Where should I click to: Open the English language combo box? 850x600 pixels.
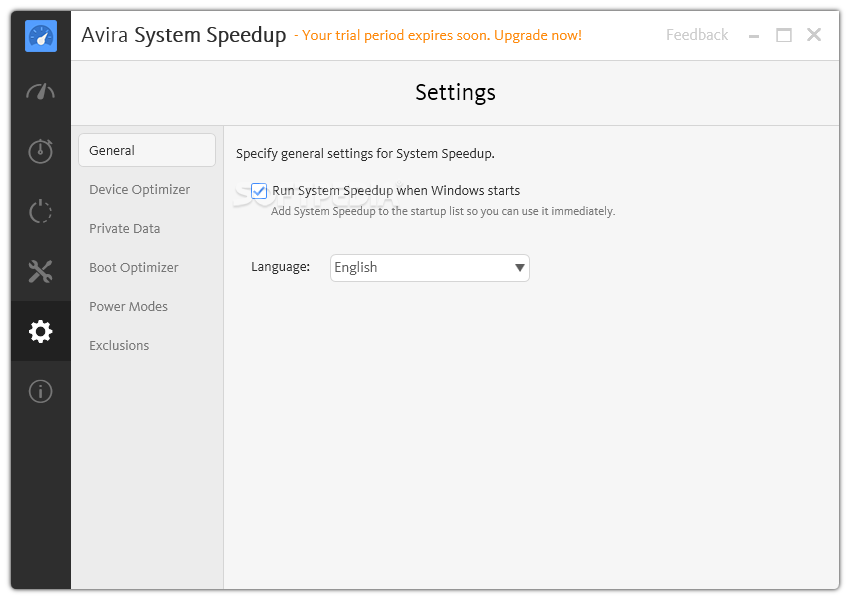point(429,268)
